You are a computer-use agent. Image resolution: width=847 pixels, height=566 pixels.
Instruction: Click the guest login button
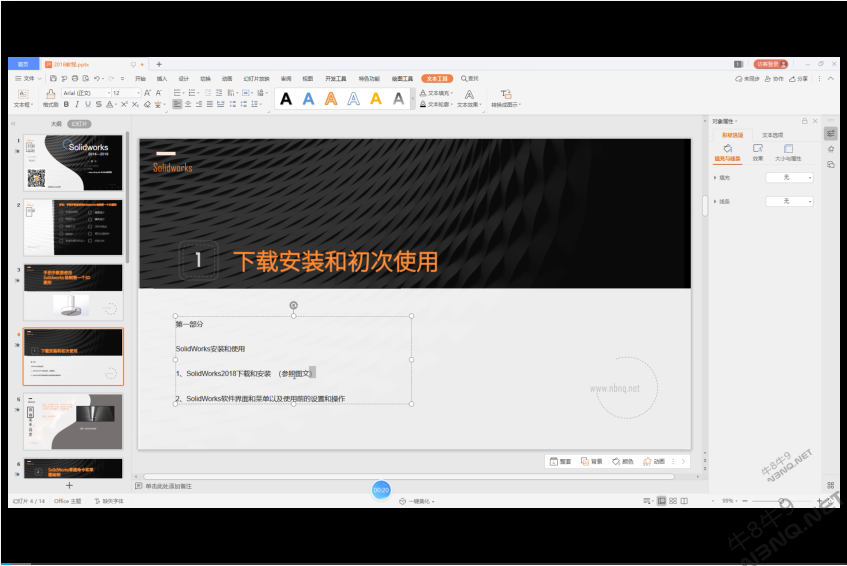[x=771, y=64]
